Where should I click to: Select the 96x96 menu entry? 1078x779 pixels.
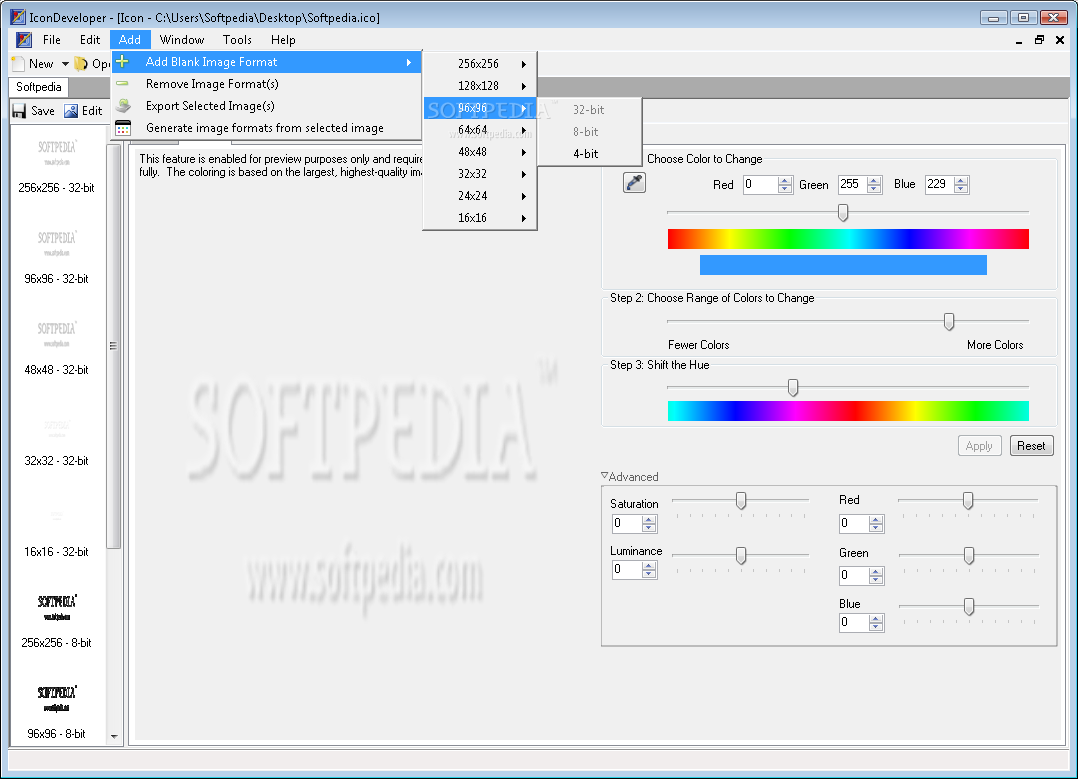pyautogui.click(x=480, y=108)
